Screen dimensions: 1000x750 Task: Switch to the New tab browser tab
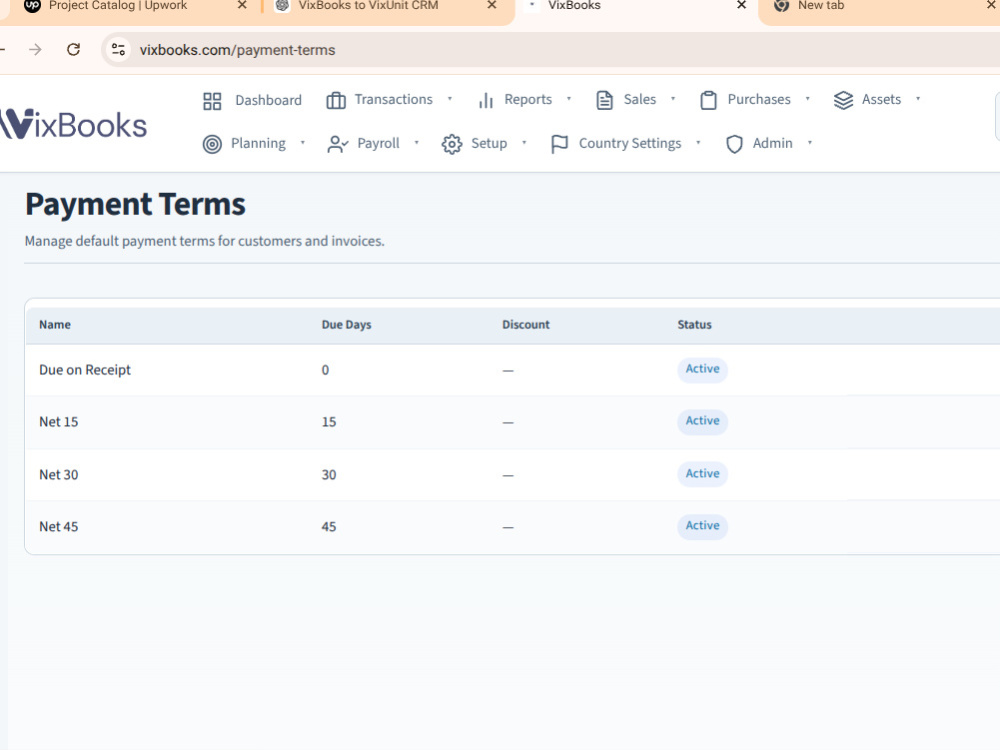tap(821, 6)
